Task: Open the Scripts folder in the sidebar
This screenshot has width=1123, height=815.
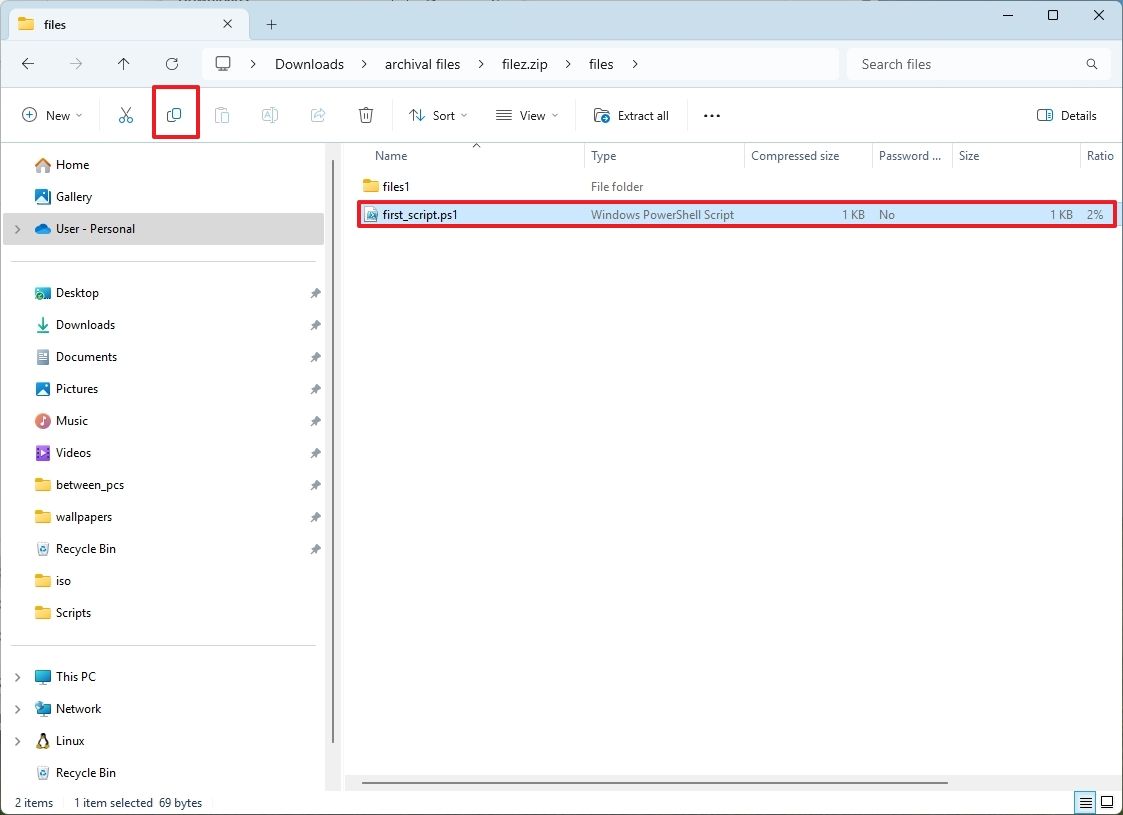Action: click(x=73, y=612)
